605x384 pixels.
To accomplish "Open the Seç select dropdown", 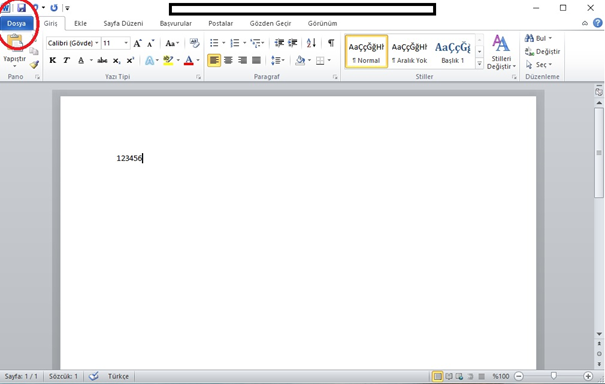I will 539,64.
